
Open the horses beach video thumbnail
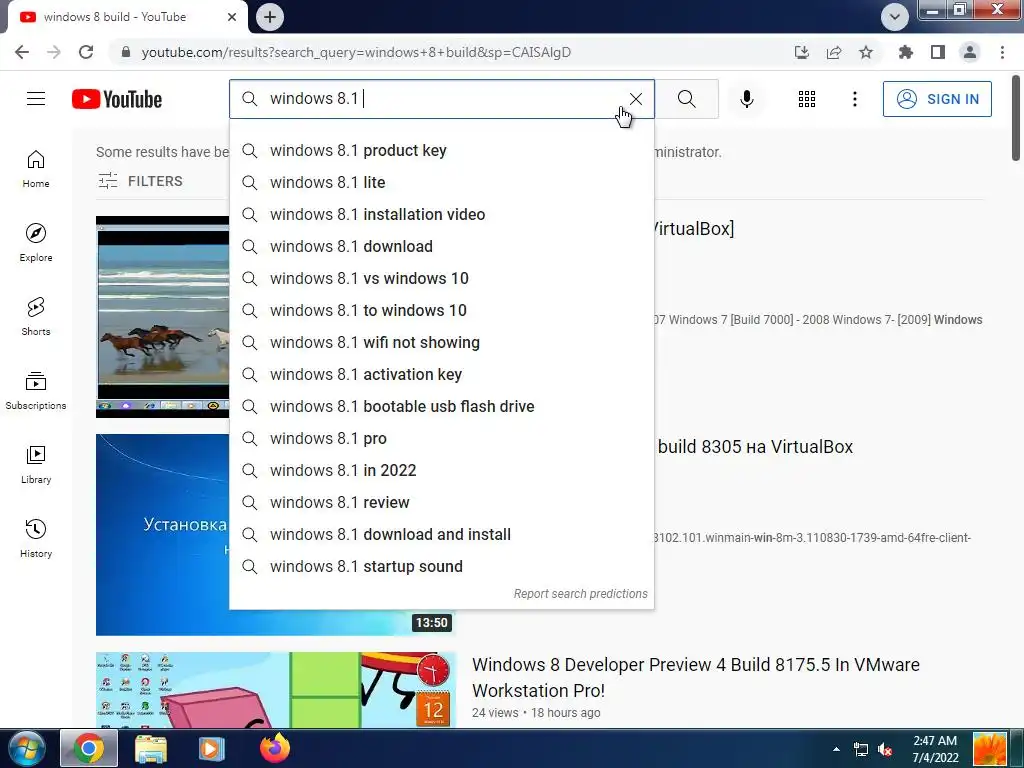tap(163, 317)
